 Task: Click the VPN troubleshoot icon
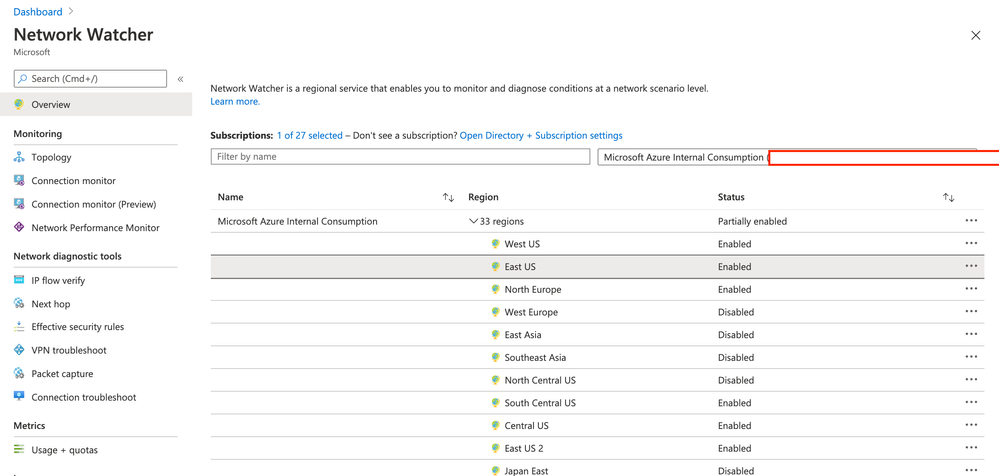(x=19, y=350)
